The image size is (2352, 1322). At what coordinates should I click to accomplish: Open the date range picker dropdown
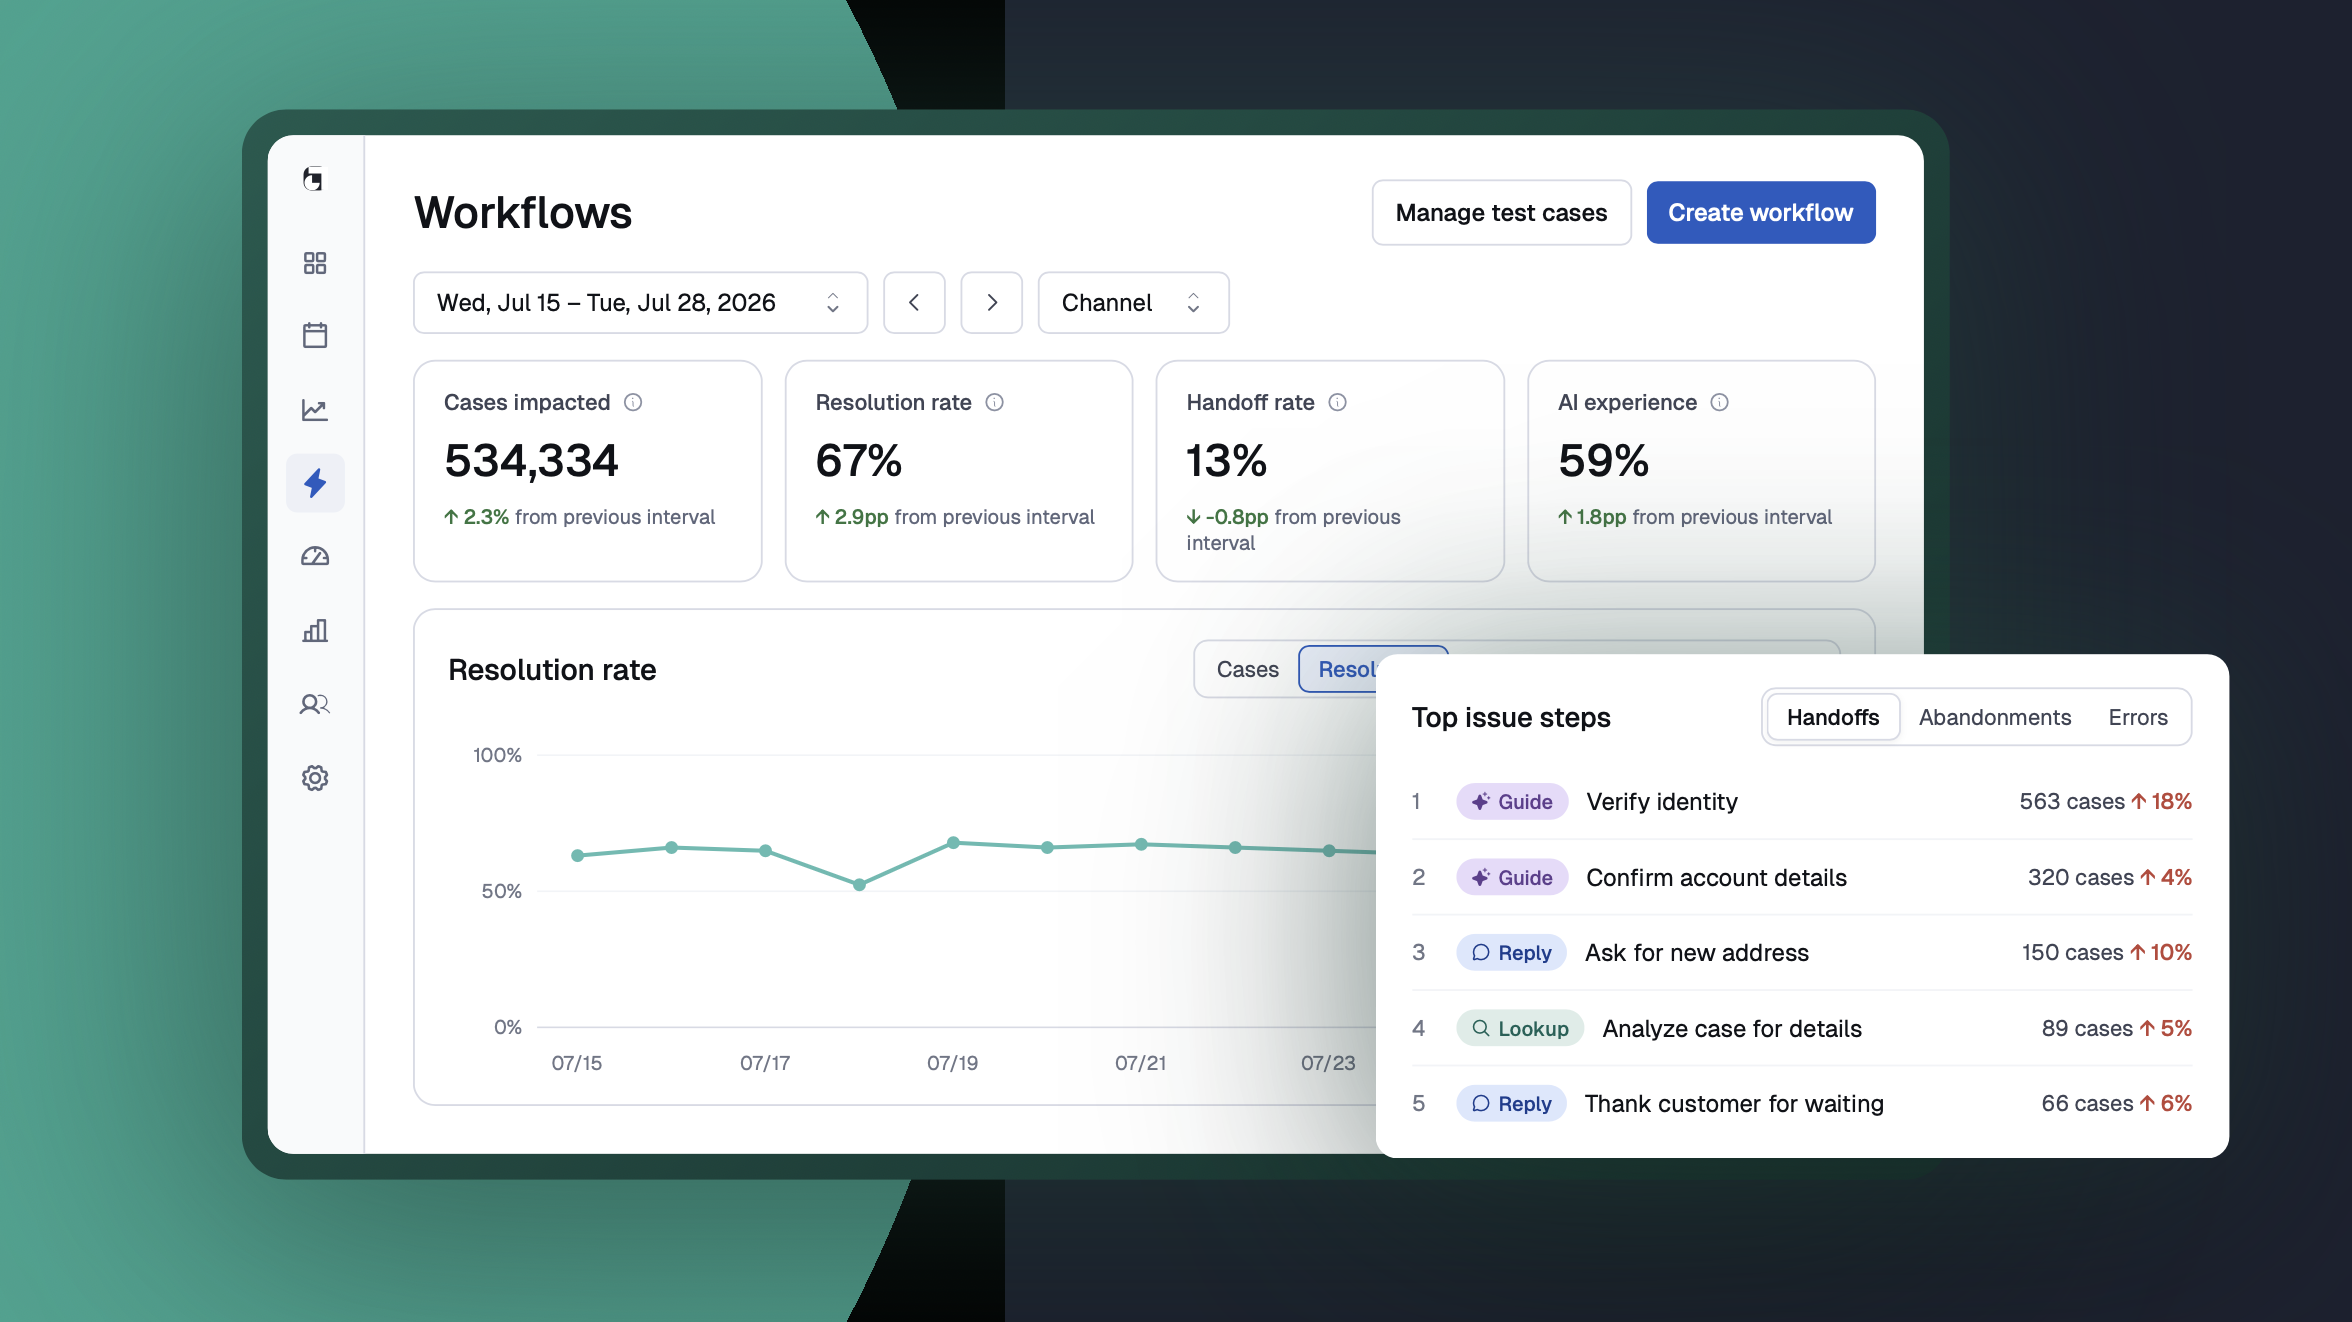tap(640, 302)
